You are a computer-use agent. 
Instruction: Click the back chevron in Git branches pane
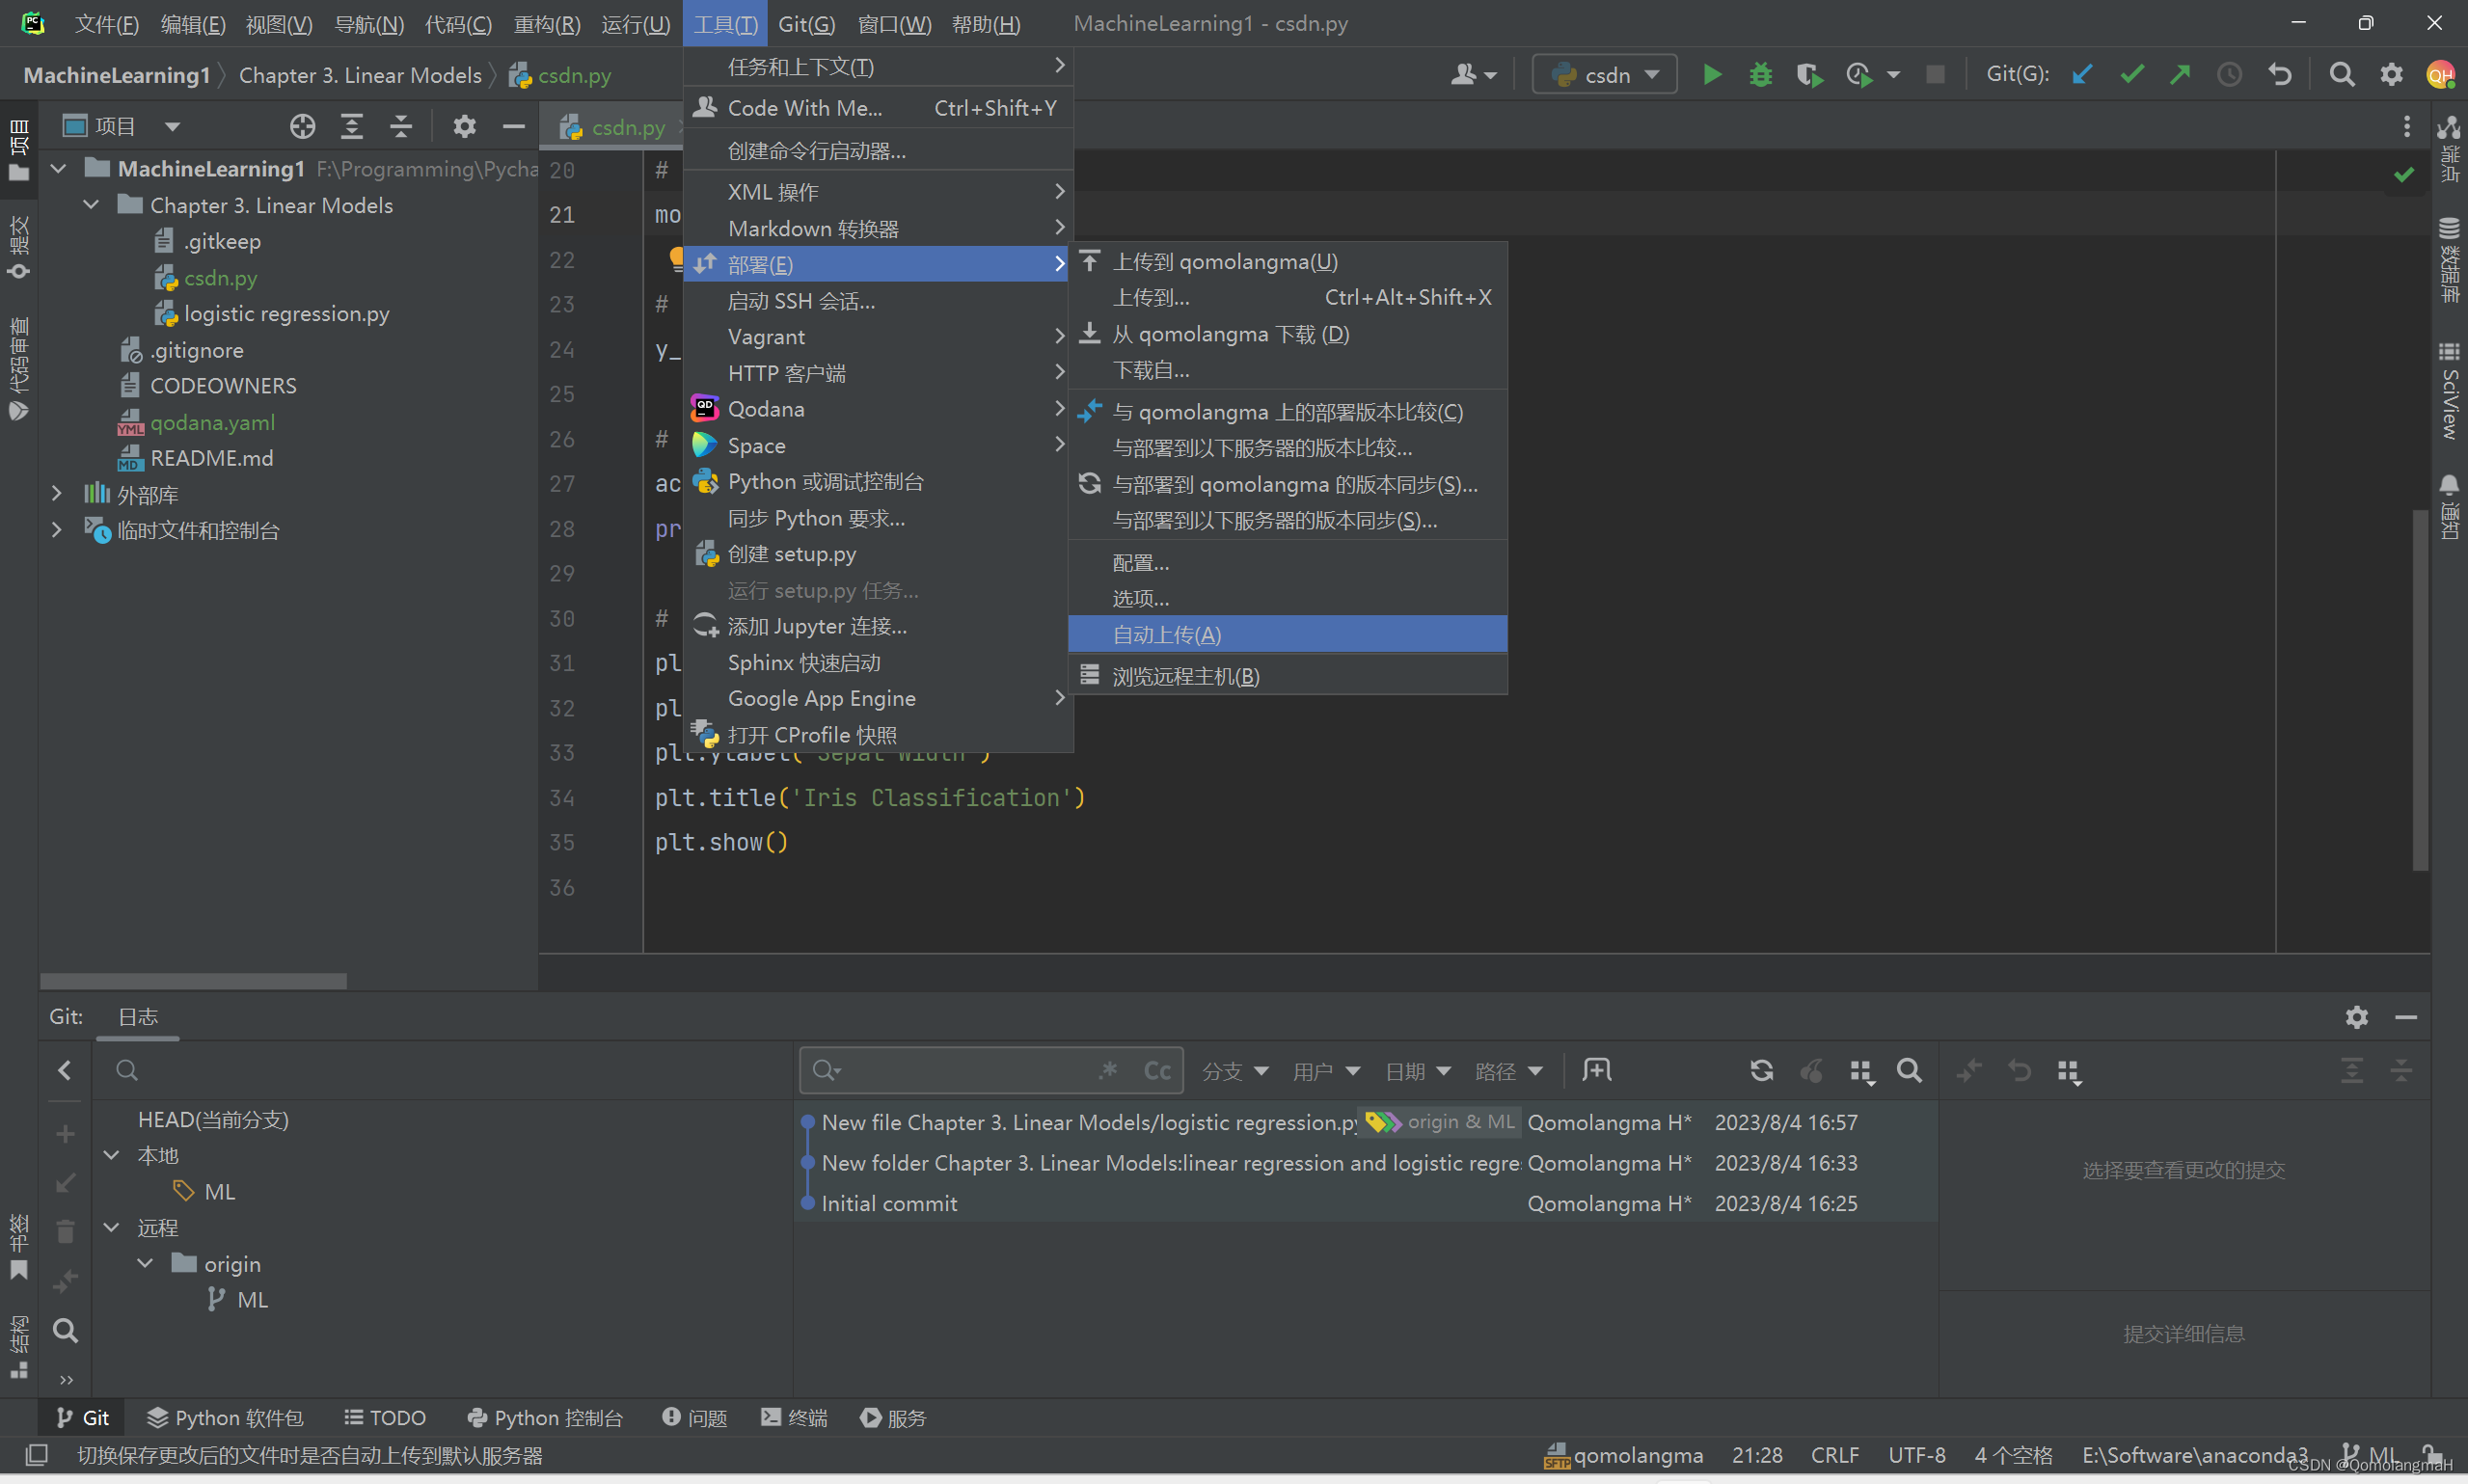point(65,1071)
